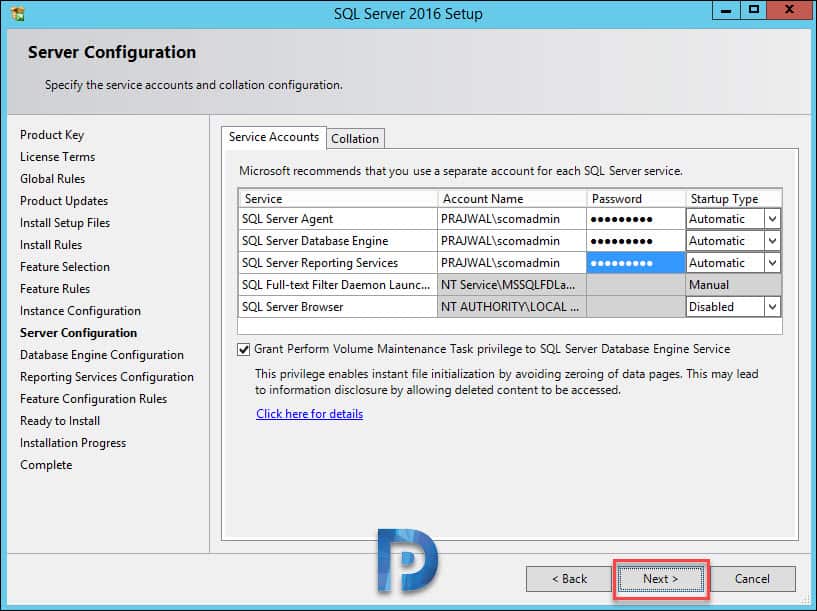
Task: Select Feature Rules step in sidebar
Action: [x=55, y=289]
